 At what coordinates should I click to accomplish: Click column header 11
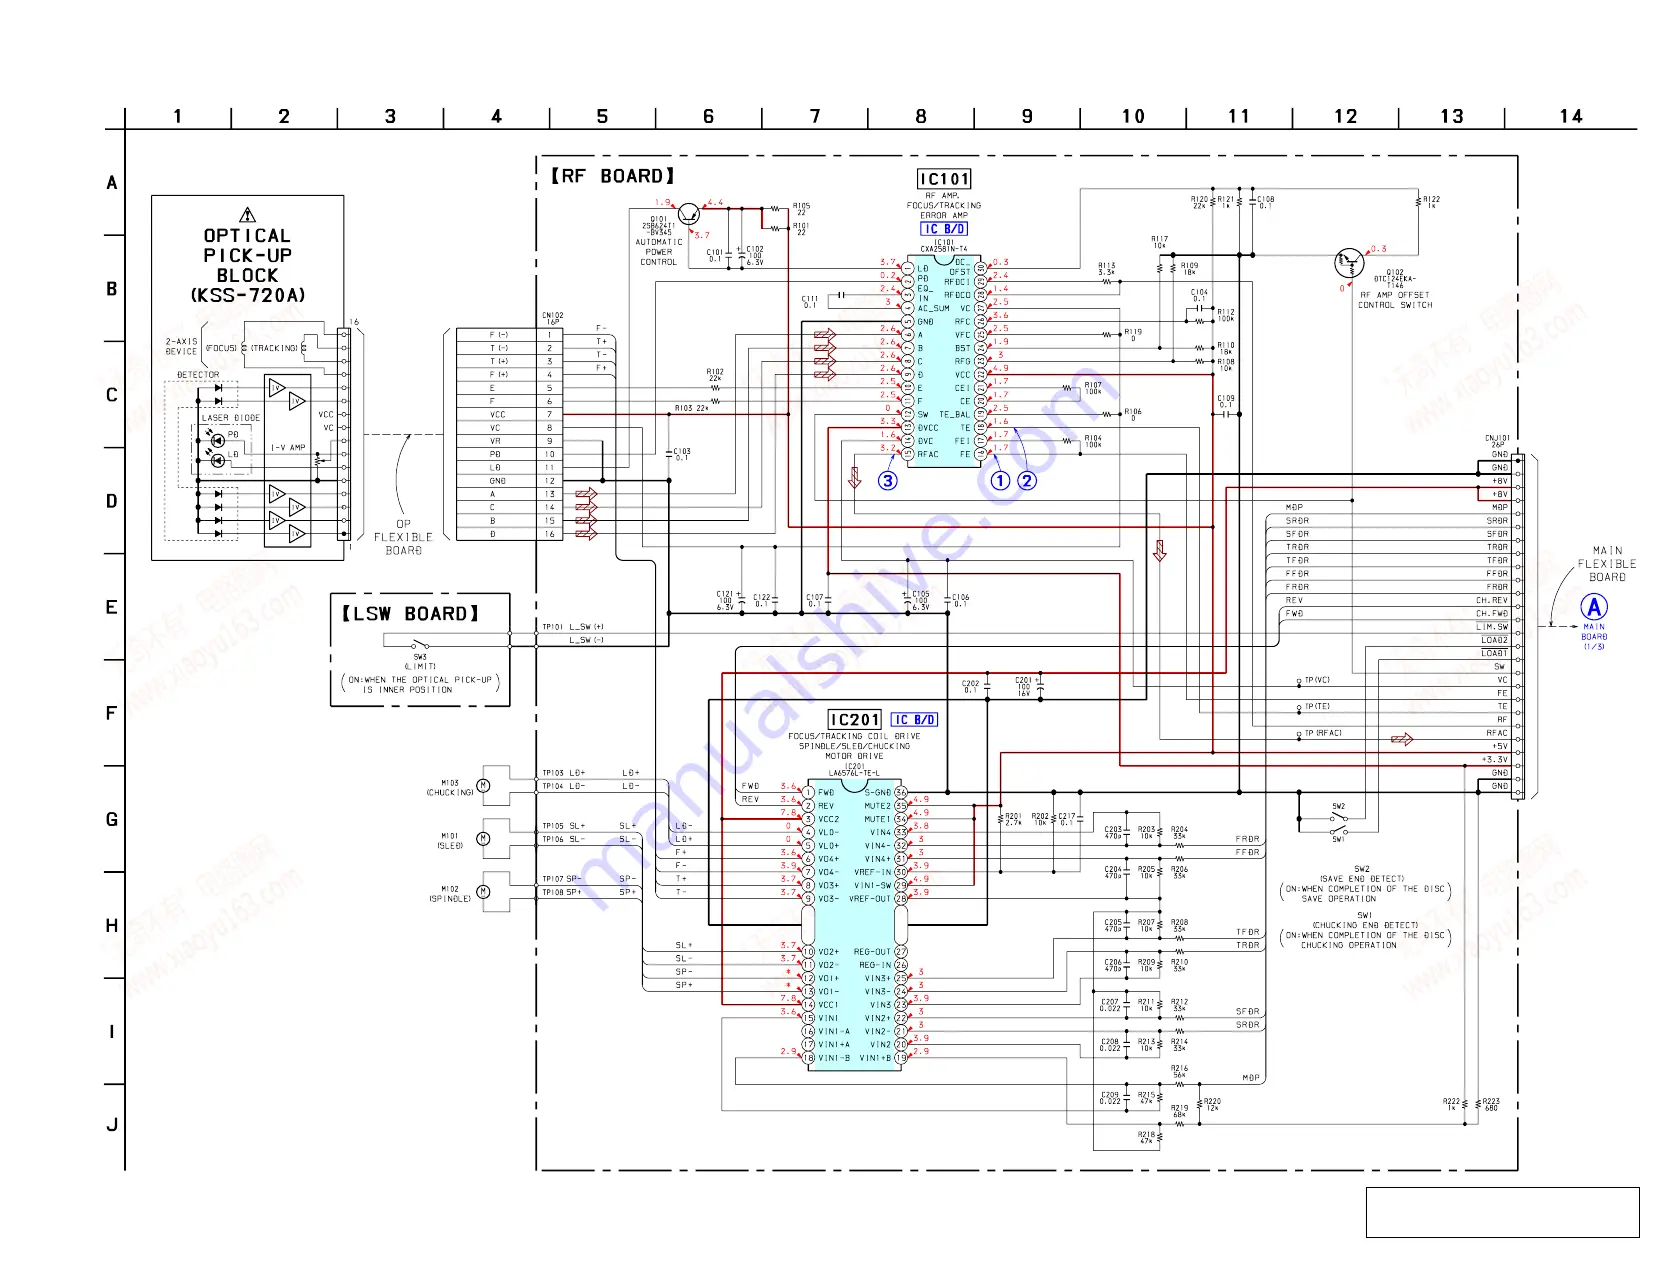click(1239, 117)
